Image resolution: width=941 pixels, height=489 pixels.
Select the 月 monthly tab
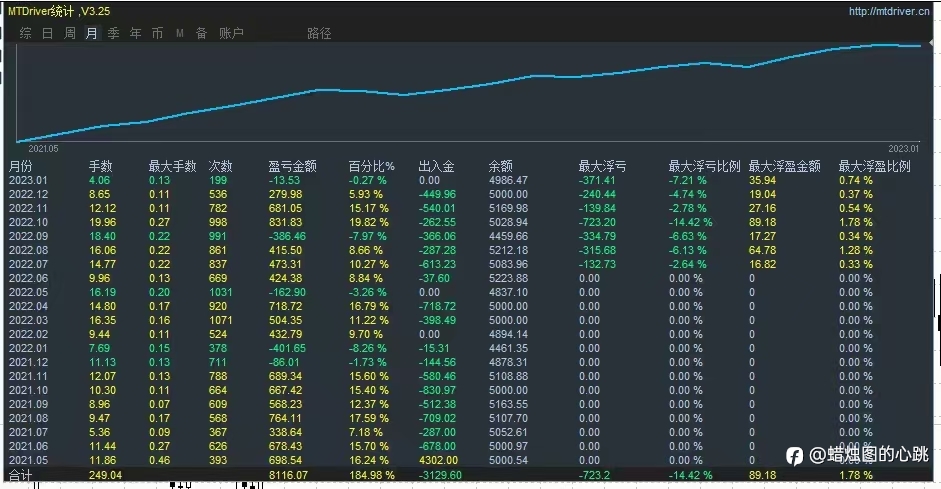click(x=91, y=33)
